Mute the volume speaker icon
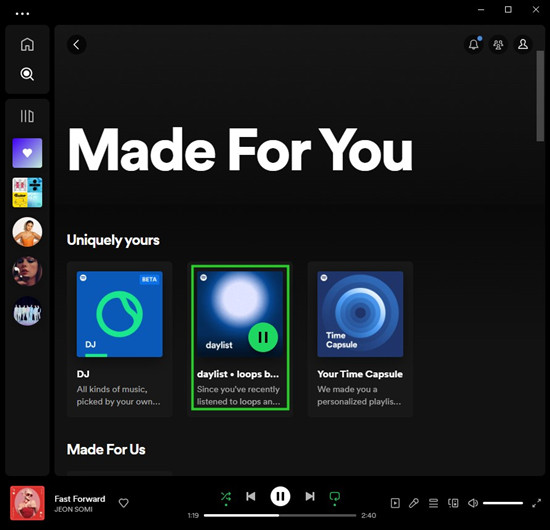This screenshot has height=530, width=550. 473,503
